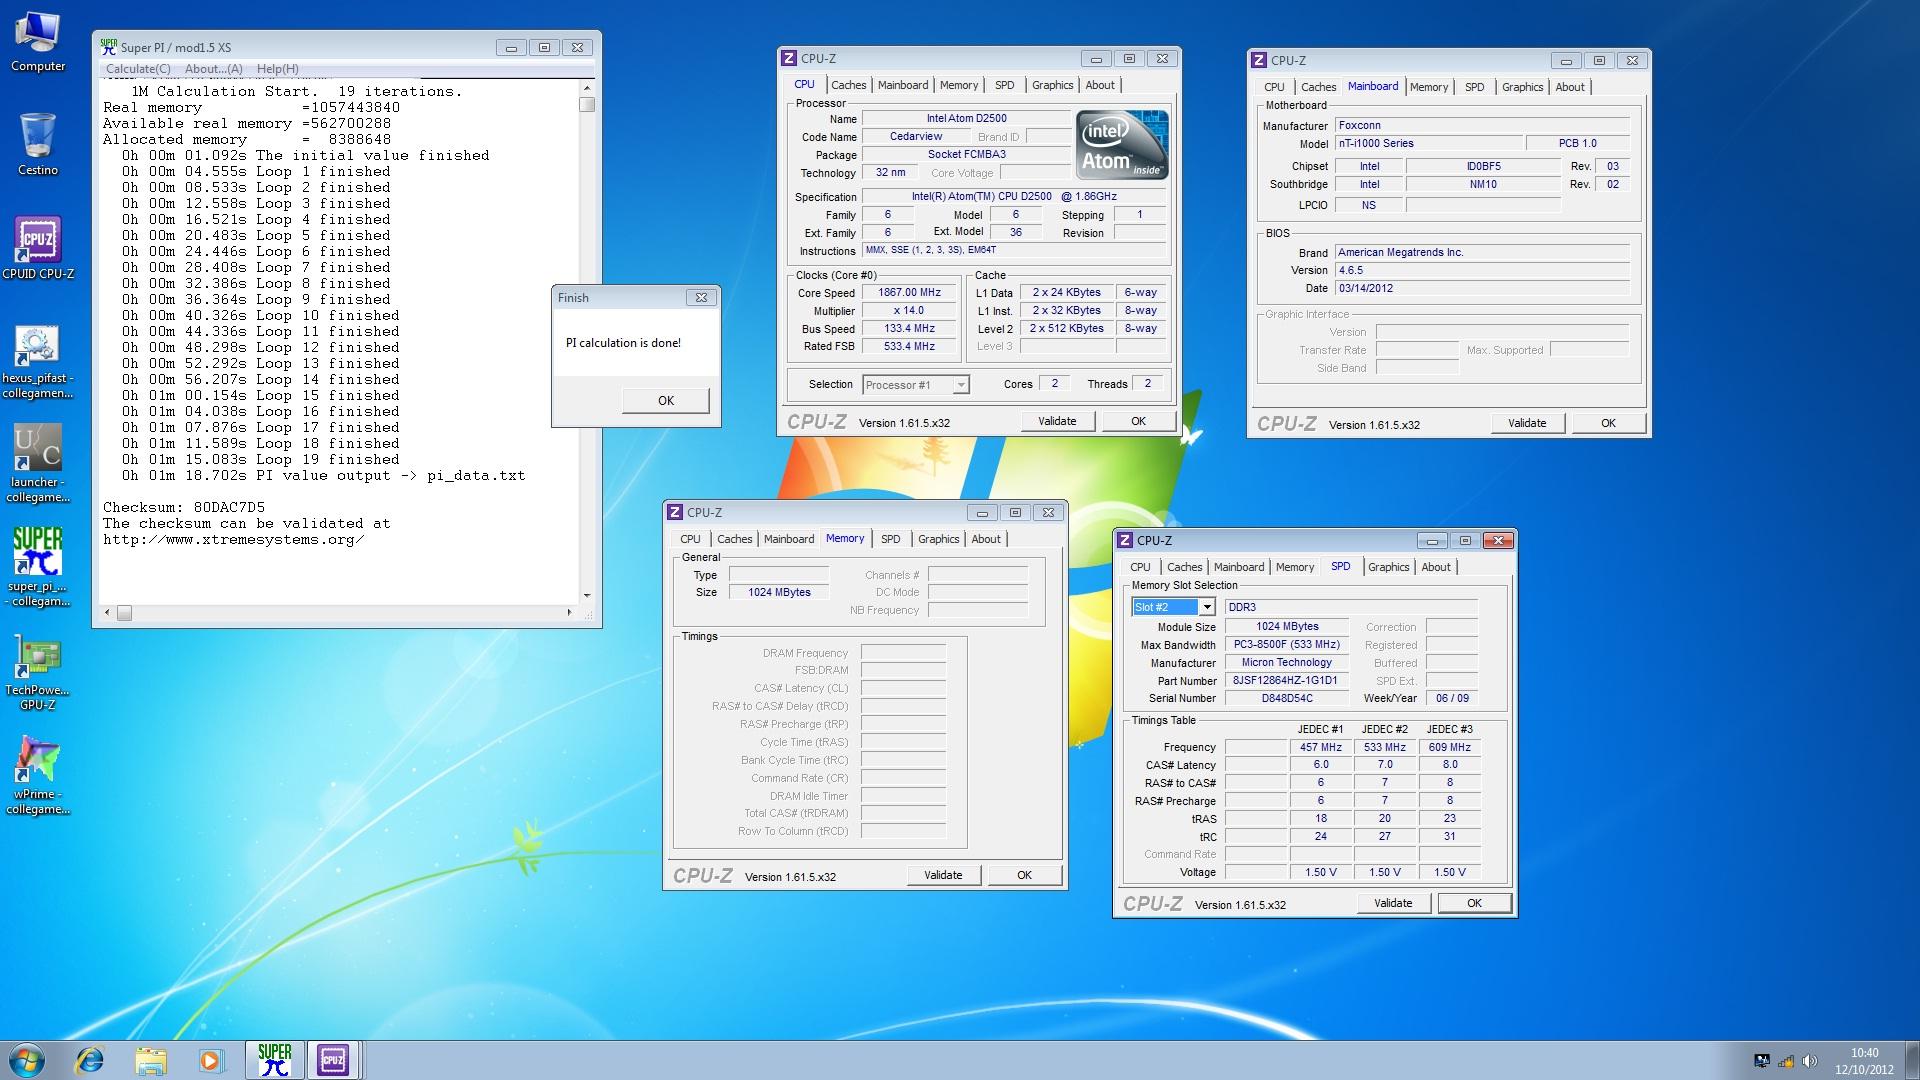
Task: Click the Manufacturer Foxconn field
Action: pyautogui.click(x=1482, y=126)
